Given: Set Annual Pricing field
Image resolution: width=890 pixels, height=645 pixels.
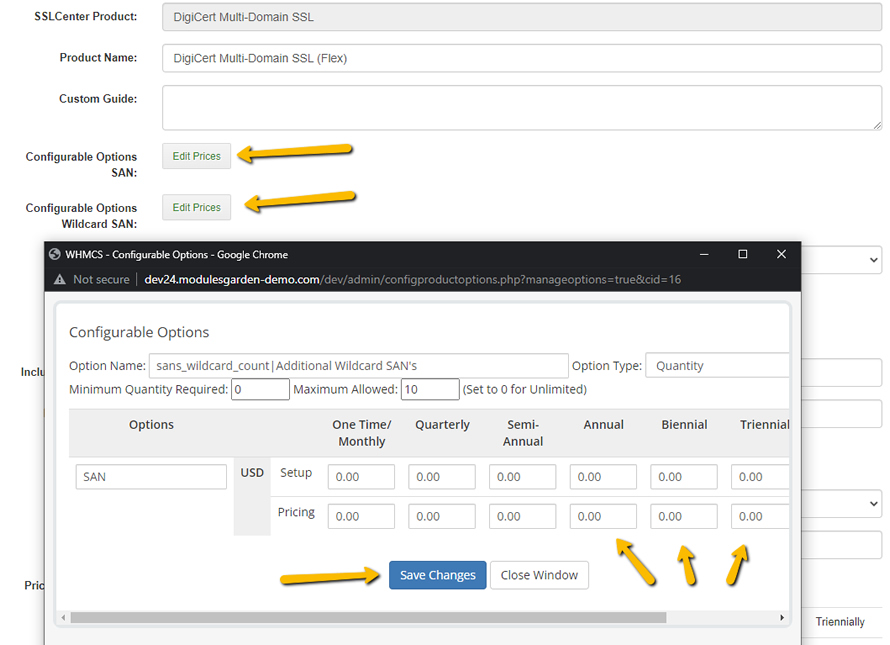Looking at the screenshot, I should 603,516.
